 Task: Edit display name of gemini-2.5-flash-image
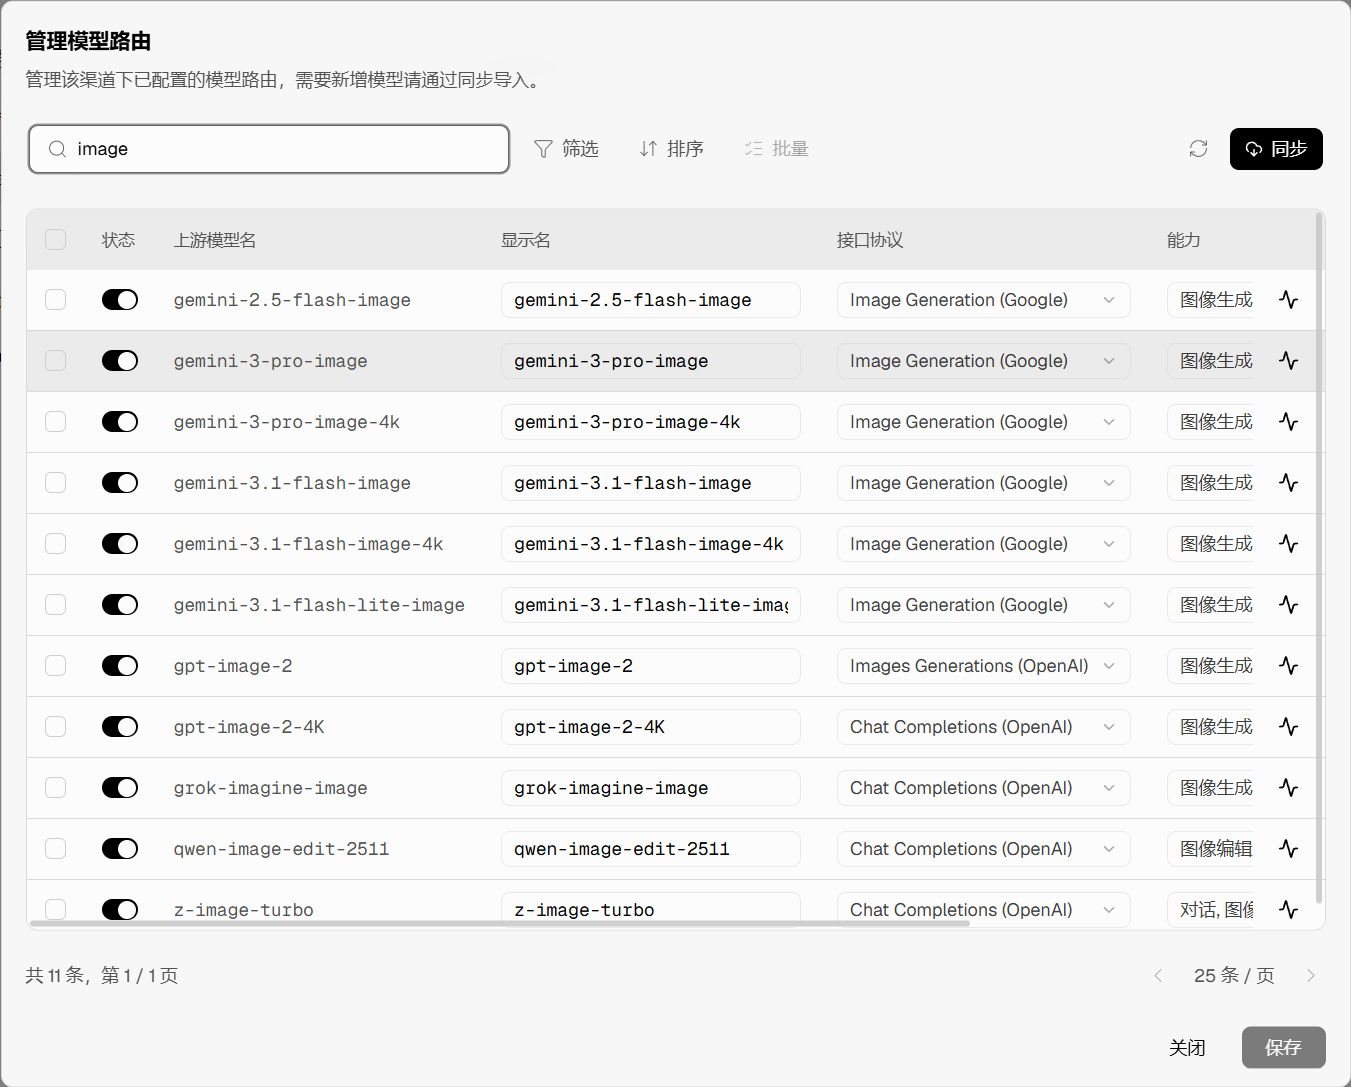pyautogui.click(x=651, y=300)
